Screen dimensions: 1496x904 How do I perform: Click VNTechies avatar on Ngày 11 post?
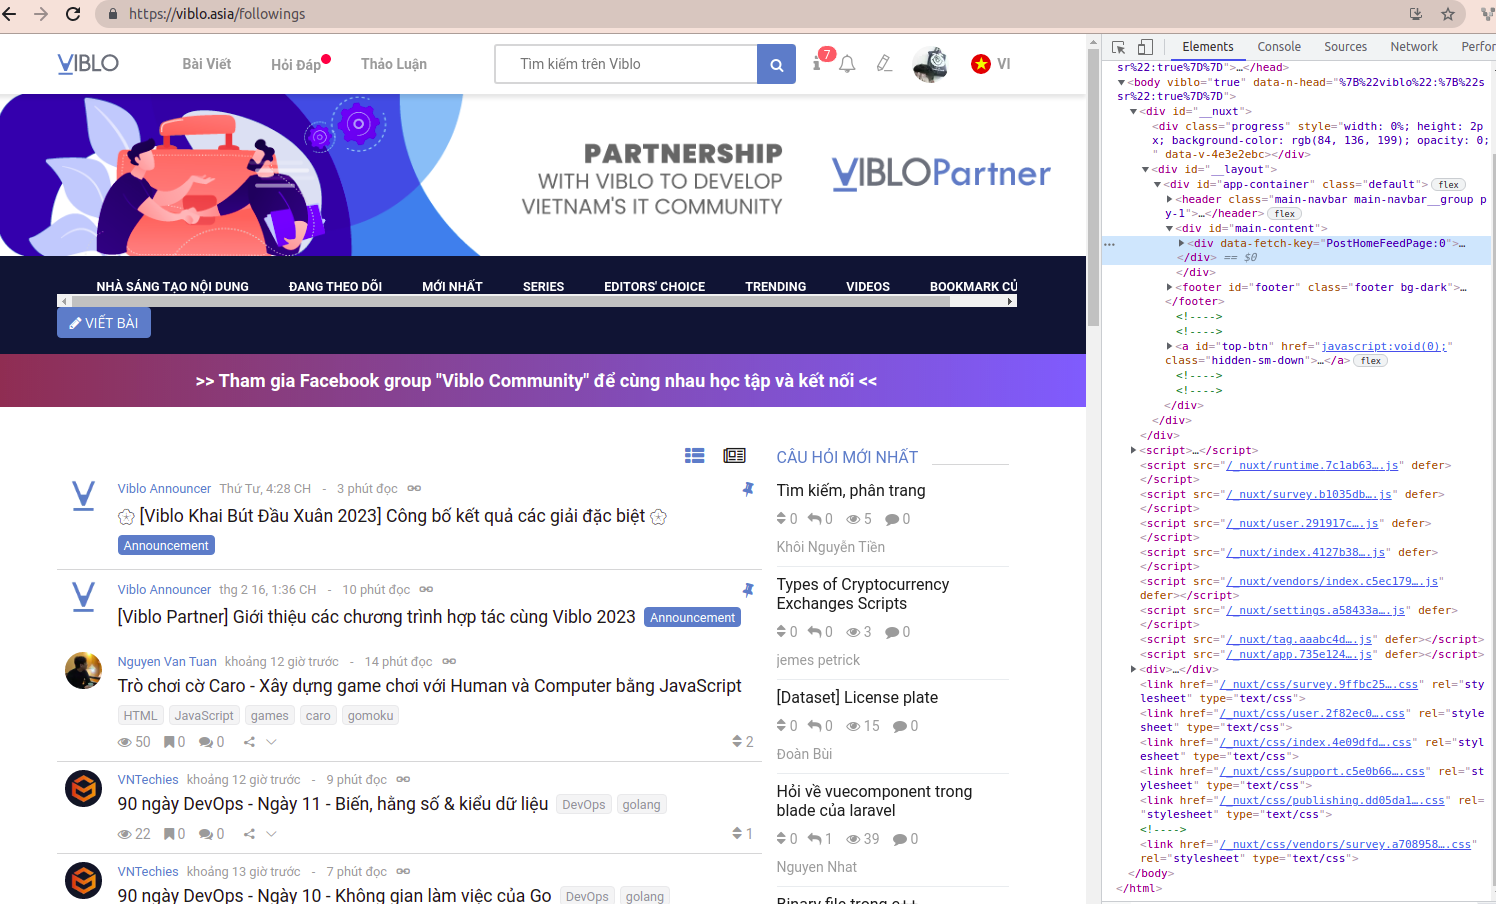pos(83,789)
